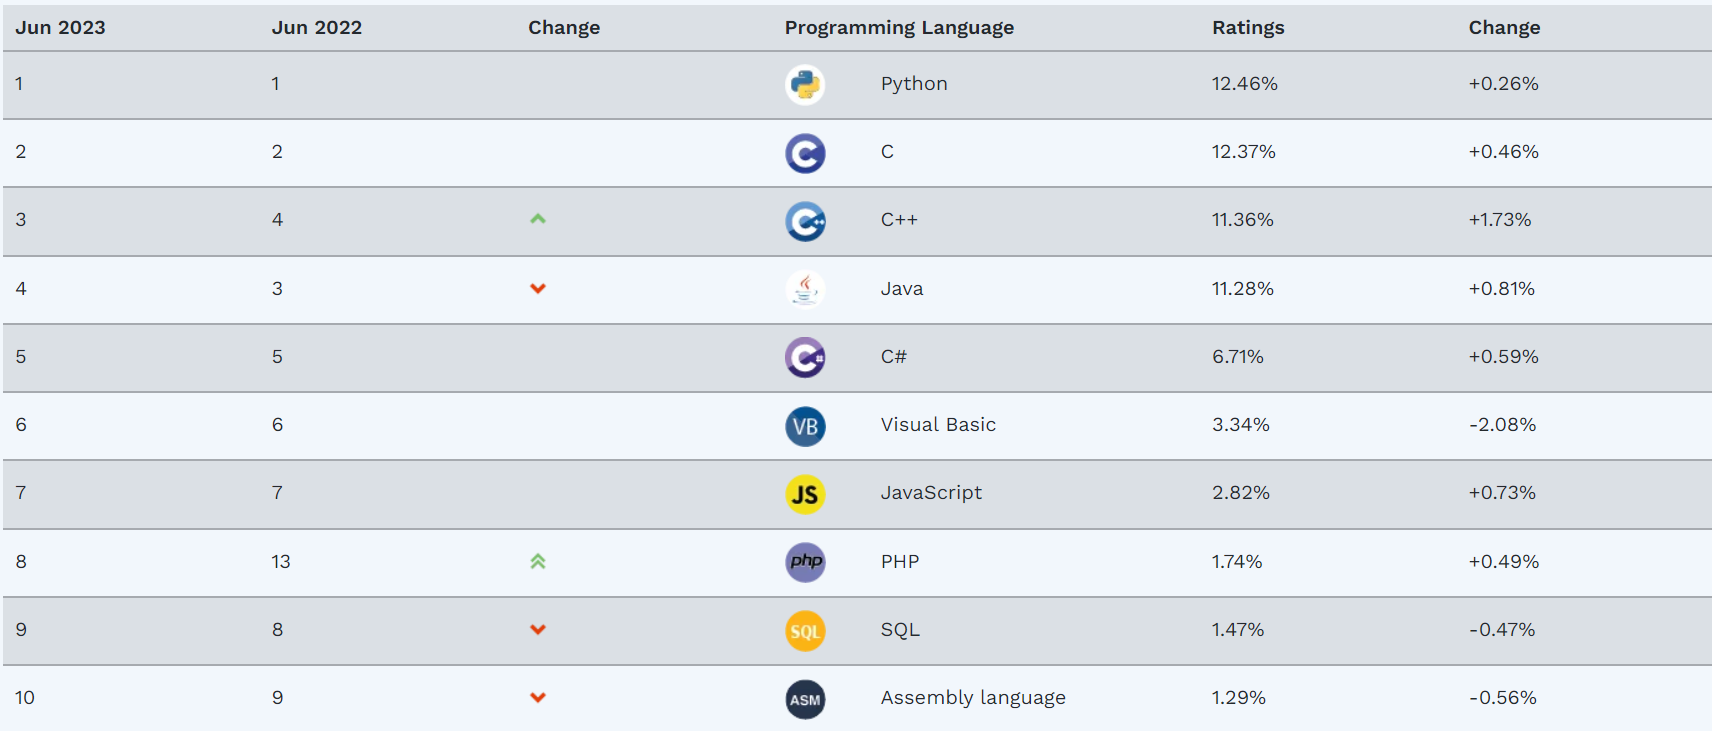Click the Programming Language column header

point(899,28)
